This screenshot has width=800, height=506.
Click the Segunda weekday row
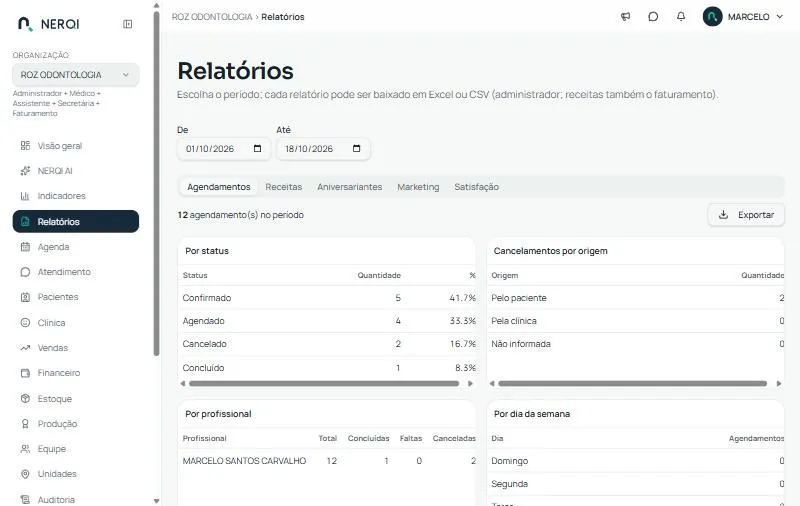(x=635, y=484)
